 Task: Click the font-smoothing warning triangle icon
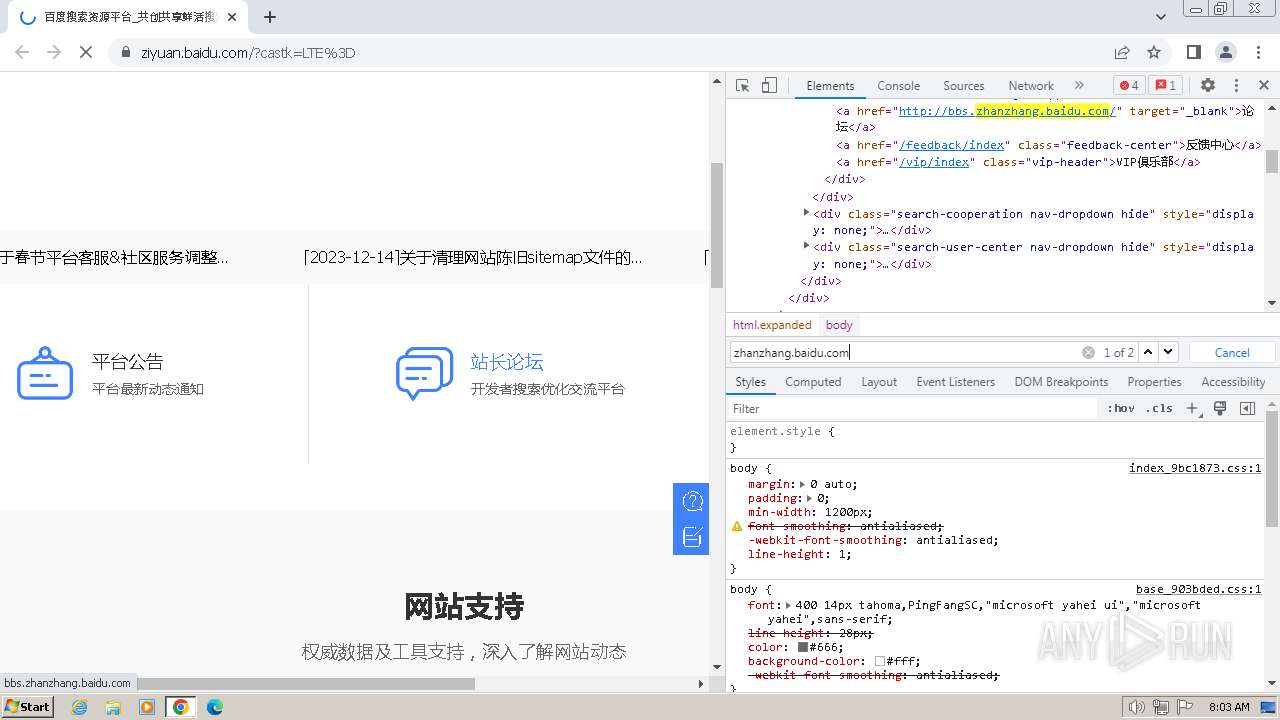(x=737, y=526)
